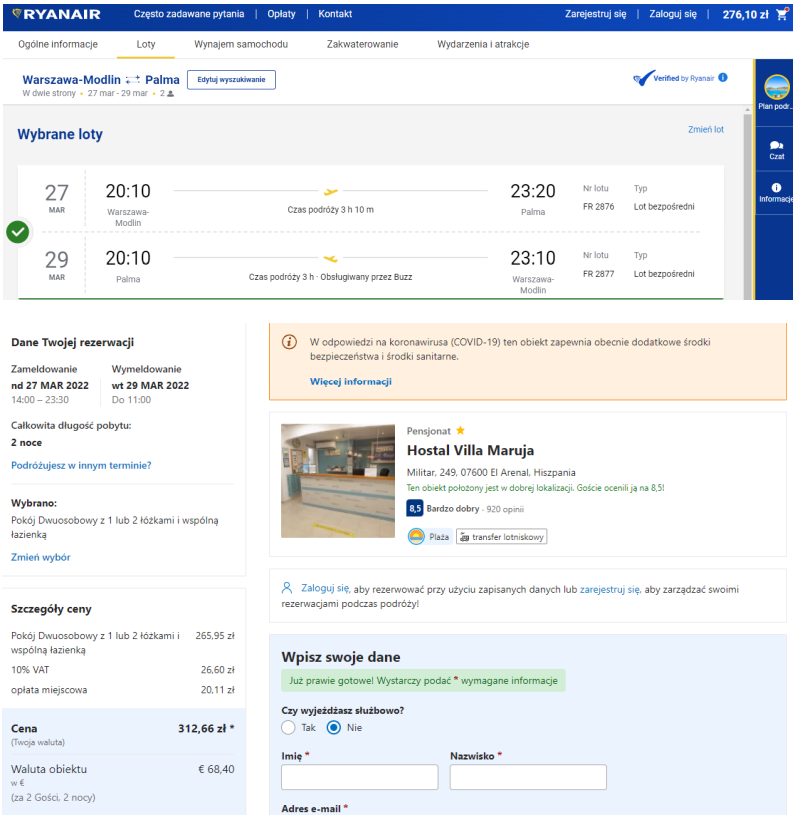The width and height of the screenshot is (793, 817).
Task: Open the shopping cart icon
Action: (x=782, y=15)
